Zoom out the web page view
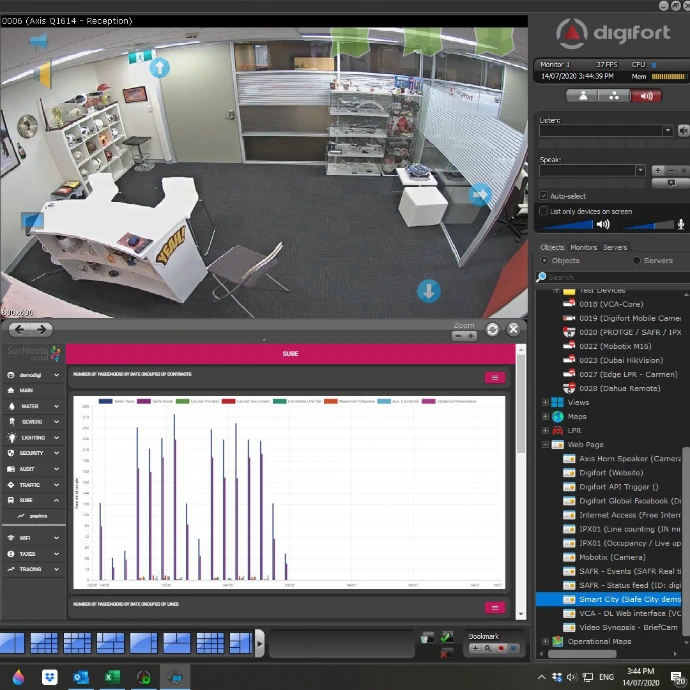This screenshot has width=690, height=690. tap(458, 336)
